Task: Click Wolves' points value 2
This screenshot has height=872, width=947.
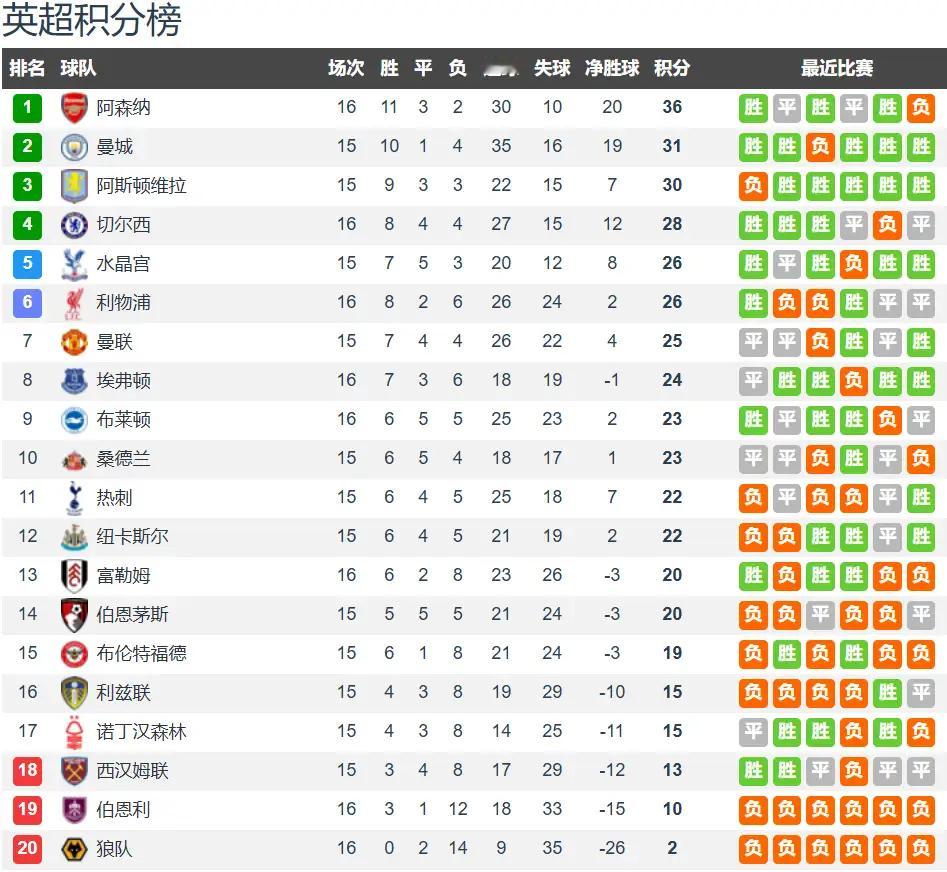Action: pyautogui.click(x=672, y=848)
